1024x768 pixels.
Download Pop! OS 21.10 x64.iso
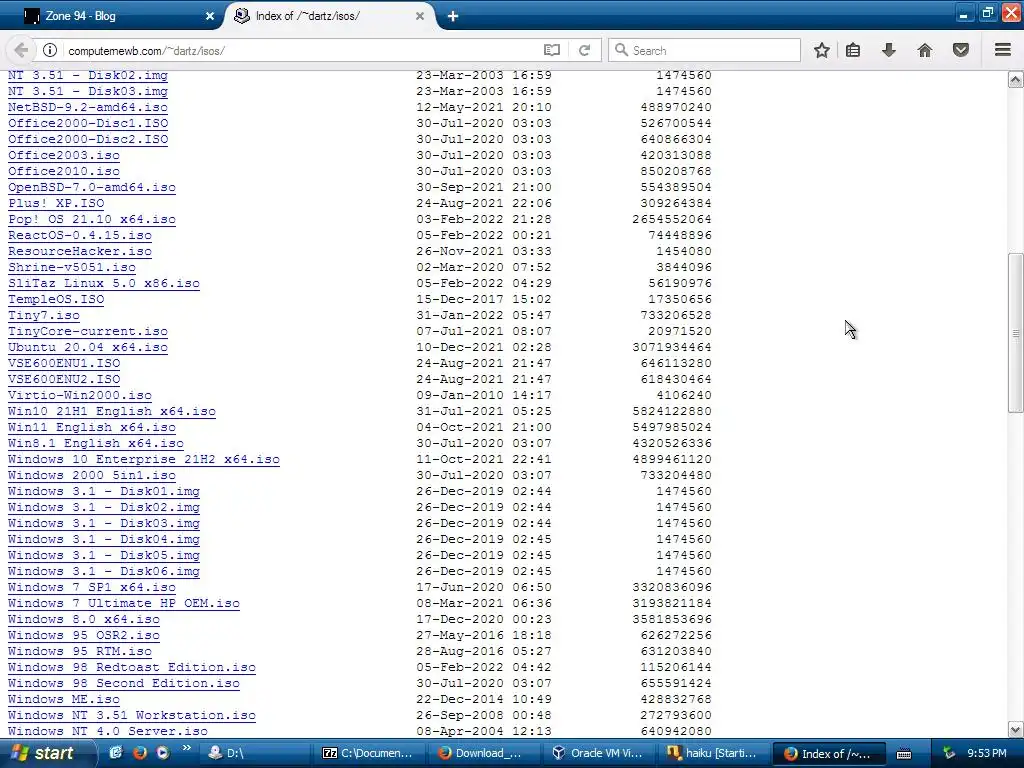91,219
